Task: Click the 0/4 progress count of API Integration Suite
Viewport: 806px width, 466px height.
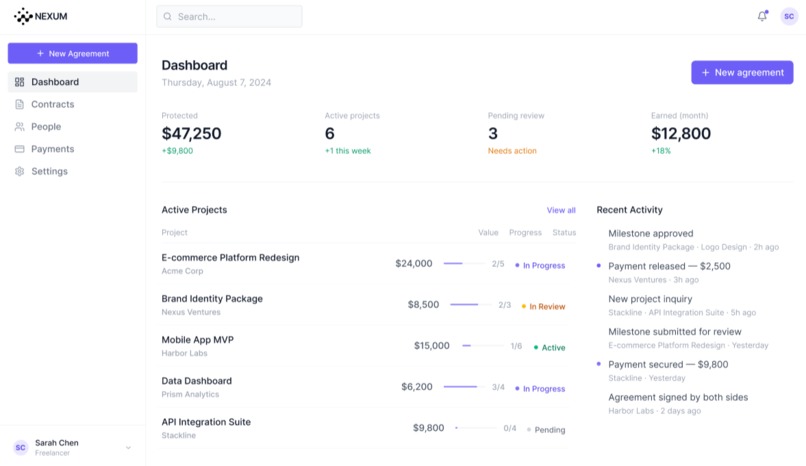Action: click(510, 428)
